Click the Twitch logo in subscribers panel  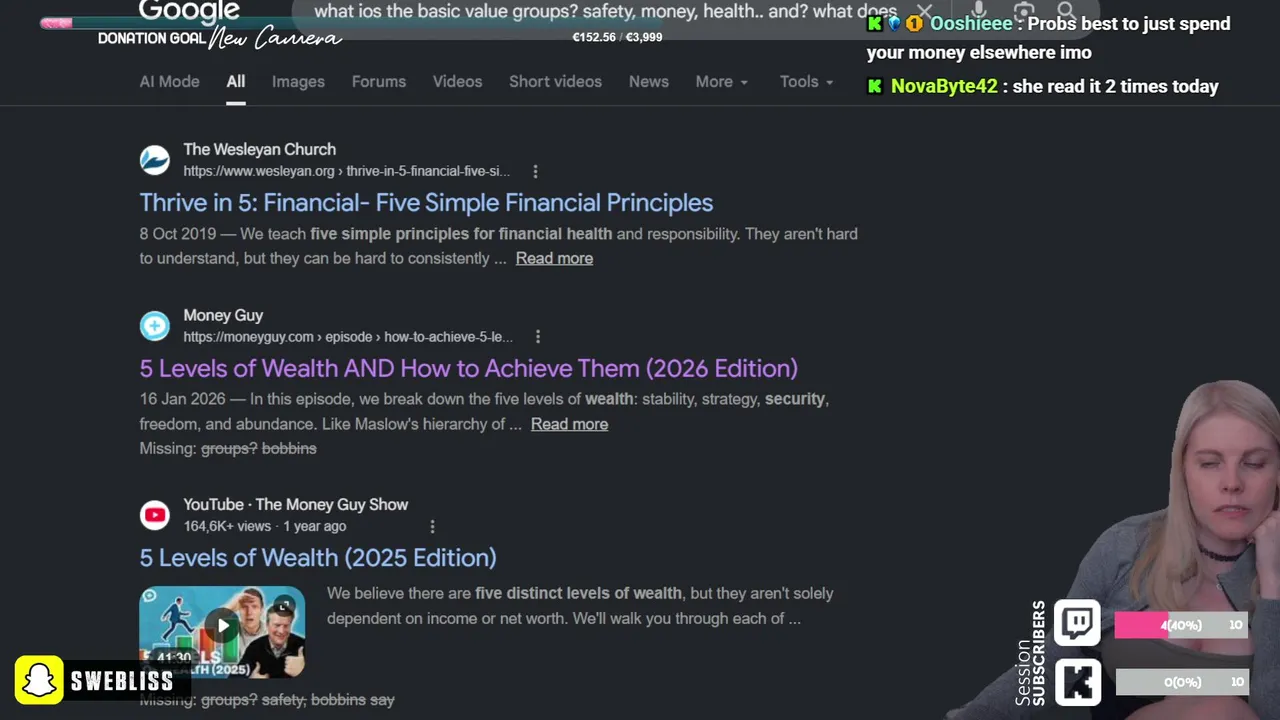(x=1078, y=624)
